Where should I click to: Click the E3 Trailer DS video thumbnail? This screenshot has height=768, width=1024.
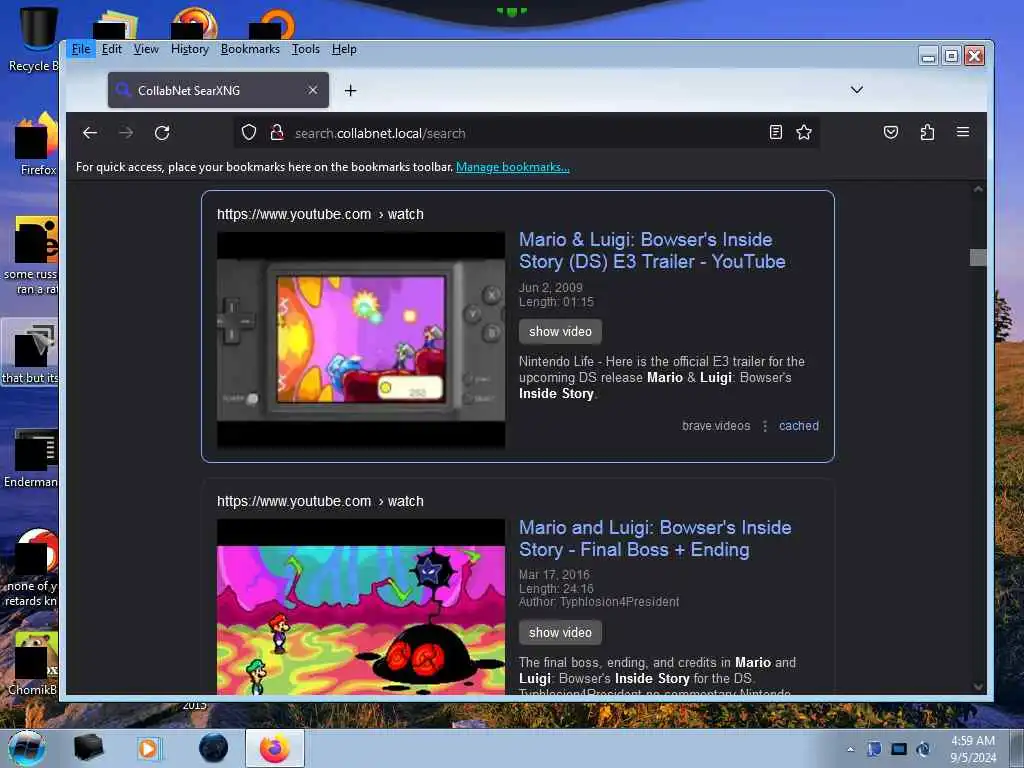(361, 340)
